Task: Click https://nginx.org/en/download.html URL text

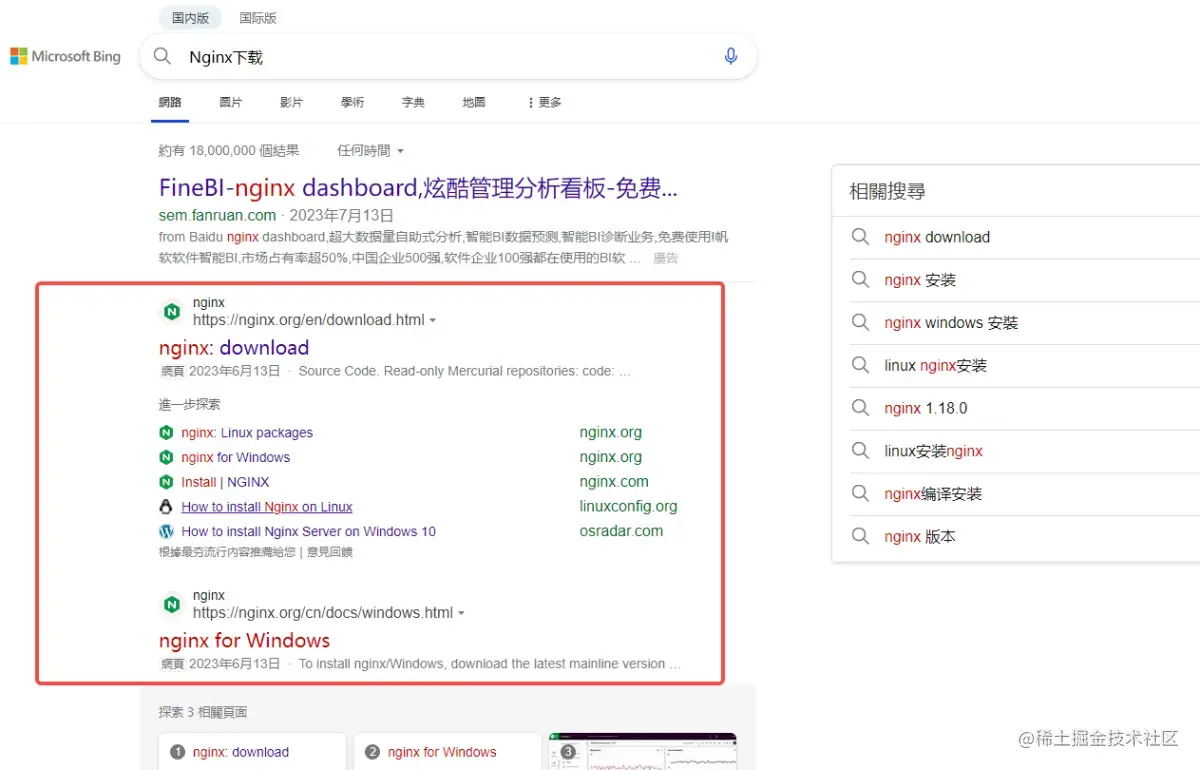Action: pyautogui.click(x=309, y=320)
